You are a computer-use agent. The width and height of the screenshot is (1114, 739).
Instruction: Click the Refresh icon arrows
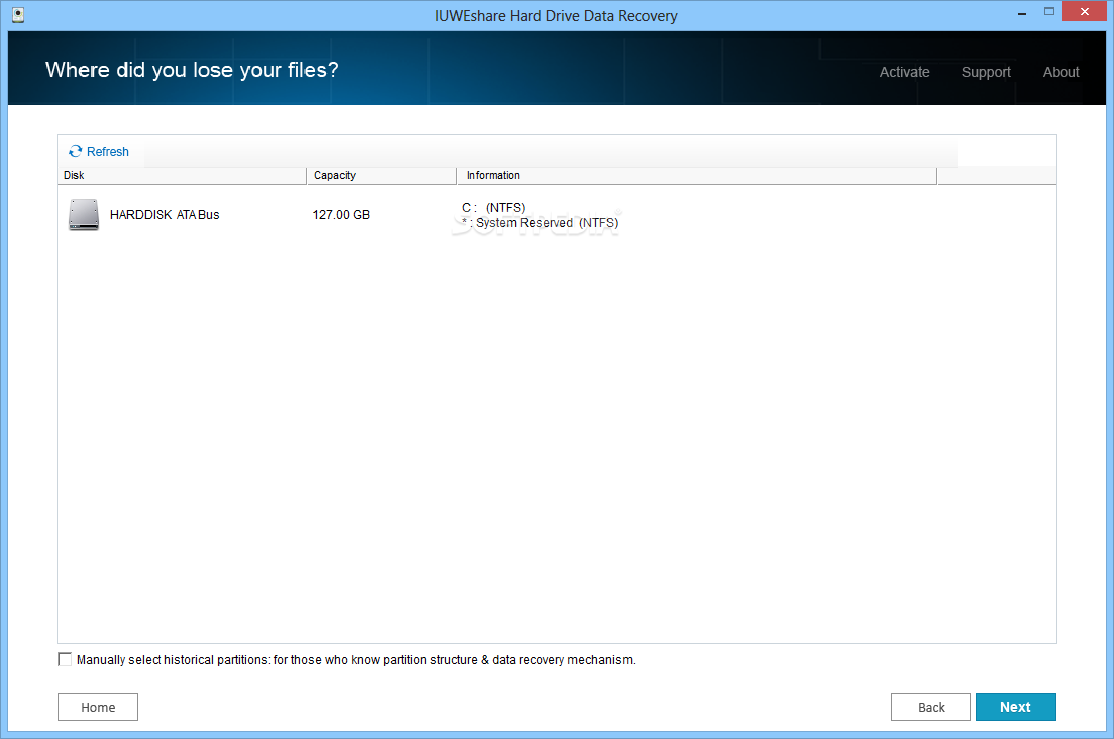pyautogui.click(x=75, y=151)
